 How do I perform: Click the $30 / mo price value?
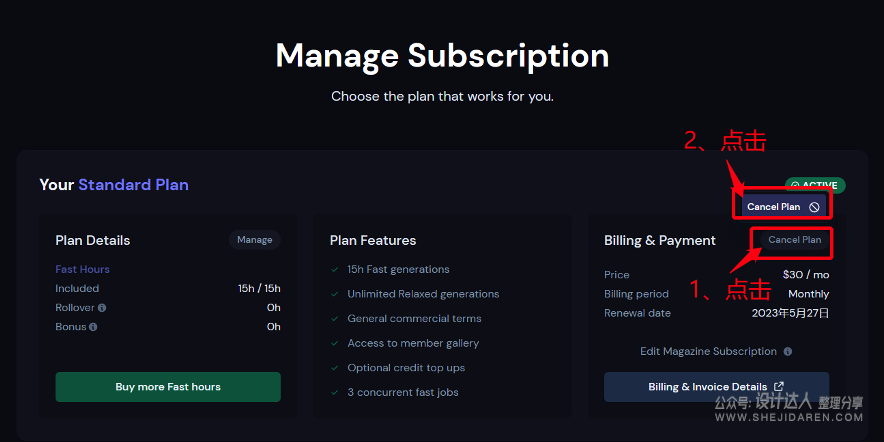pyautogui.click(x=806, y=275)
